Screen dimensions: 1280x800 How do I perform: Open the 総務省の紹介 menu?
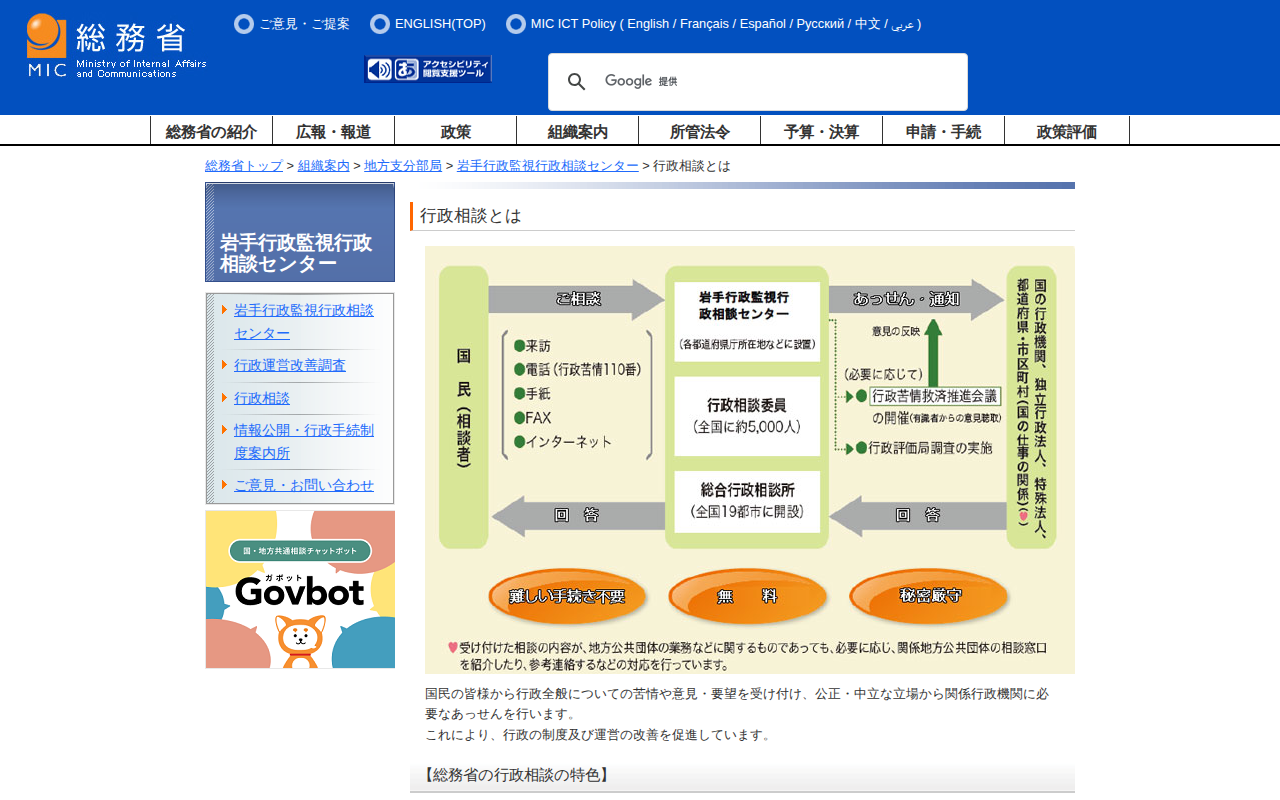click(212, 131)
